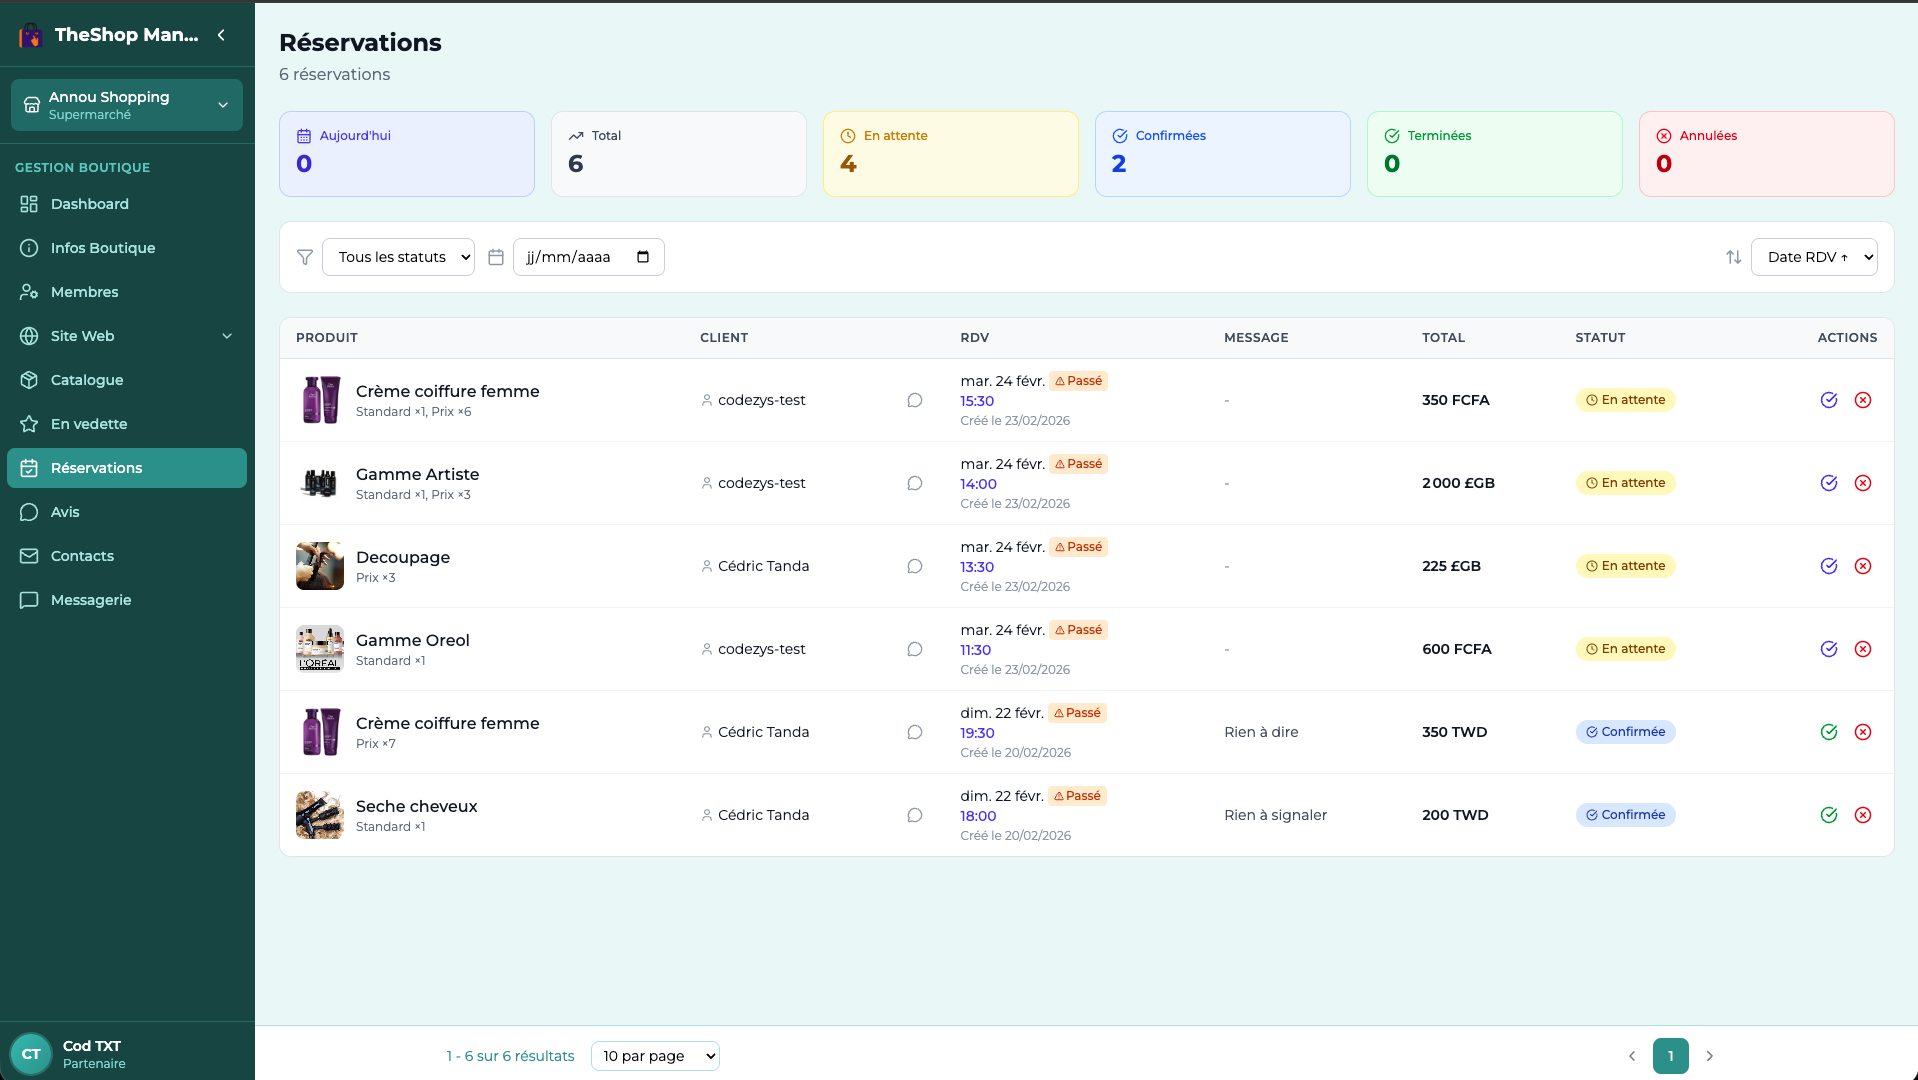Open the Dashboard from the sidebar
This screenshot has height=1080, width=1918.
[x=90, y=204]
